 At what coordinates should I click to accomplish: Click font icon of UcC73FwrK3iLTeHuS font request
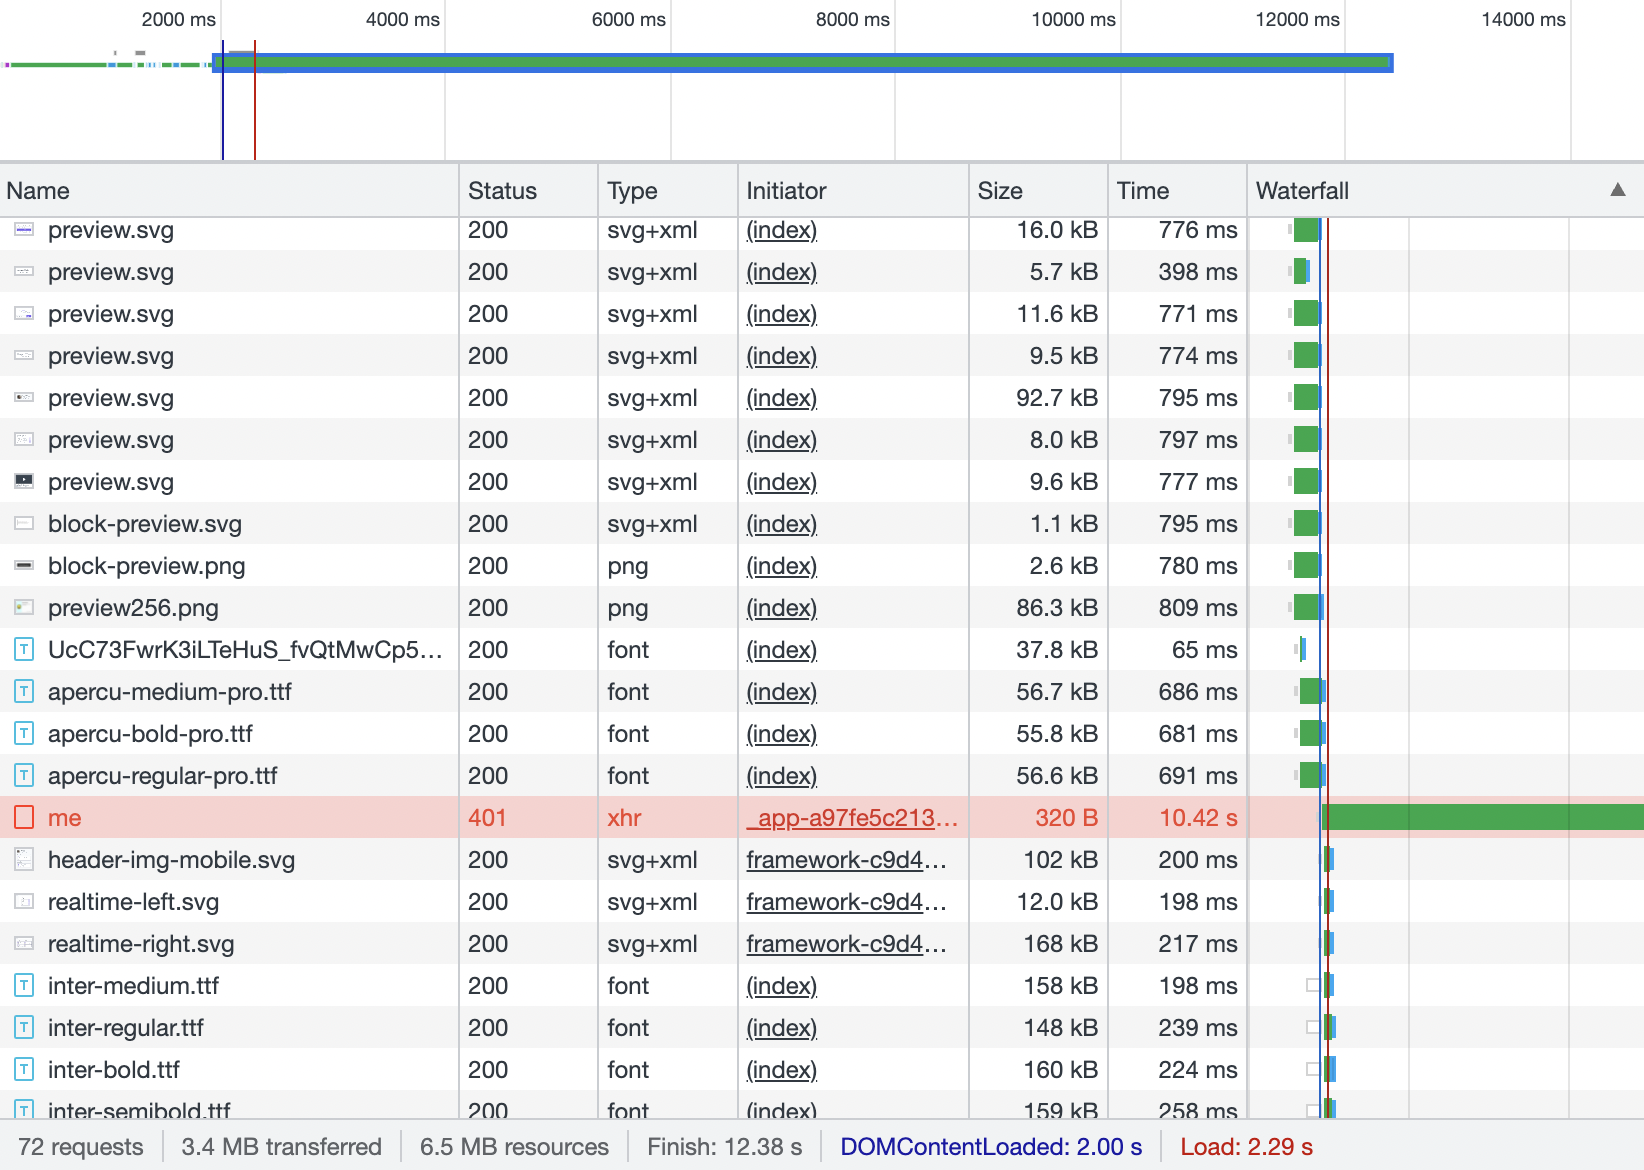pyautogui.click(x=24, y=649)
